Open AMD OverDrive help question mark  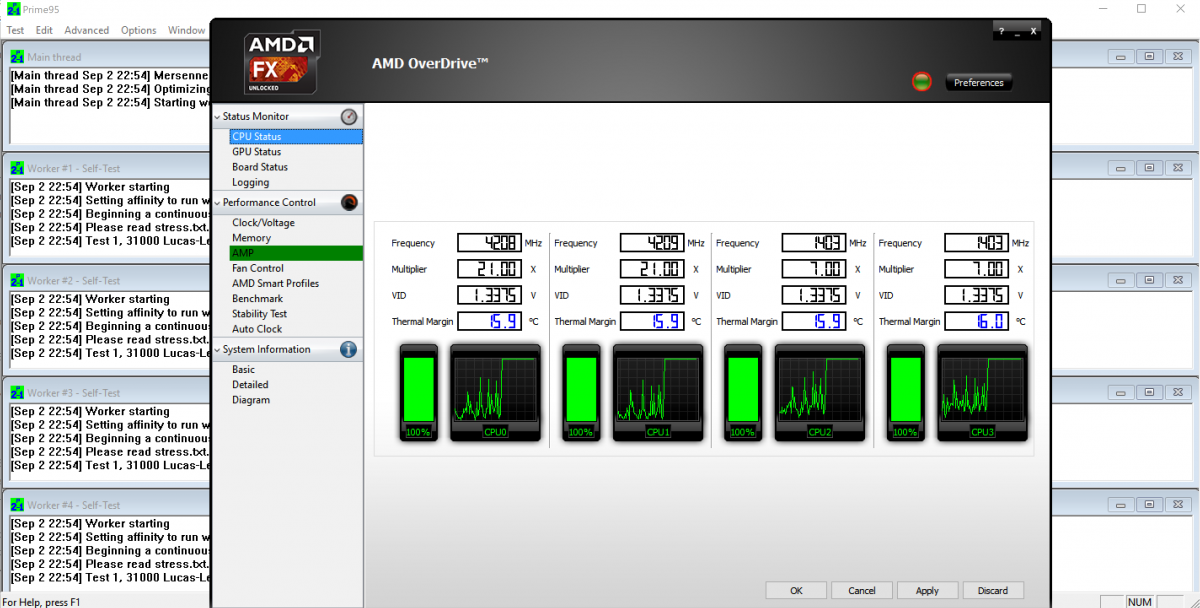(x=1001, y=32)
